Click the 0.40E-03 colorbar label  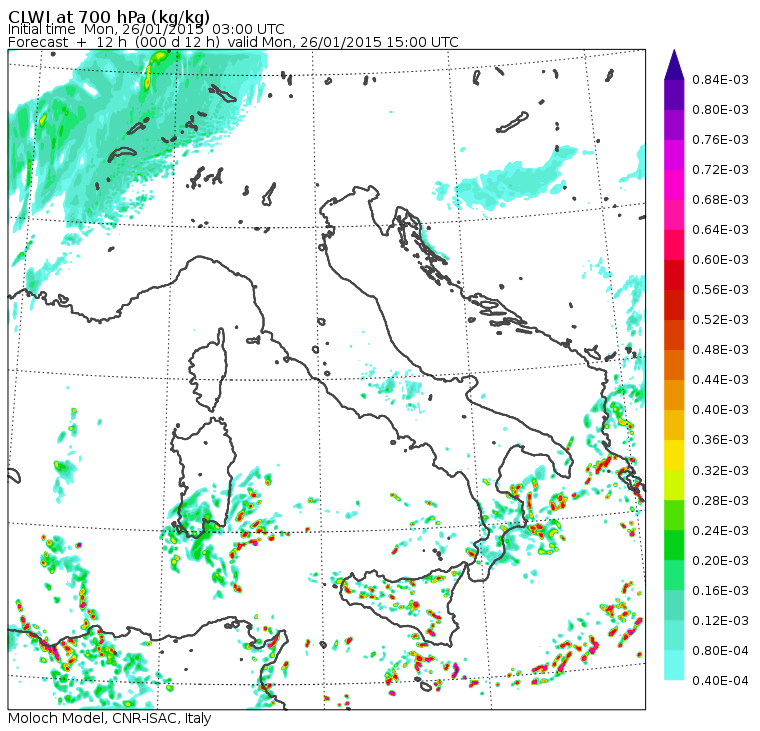[x=720, y=410]
